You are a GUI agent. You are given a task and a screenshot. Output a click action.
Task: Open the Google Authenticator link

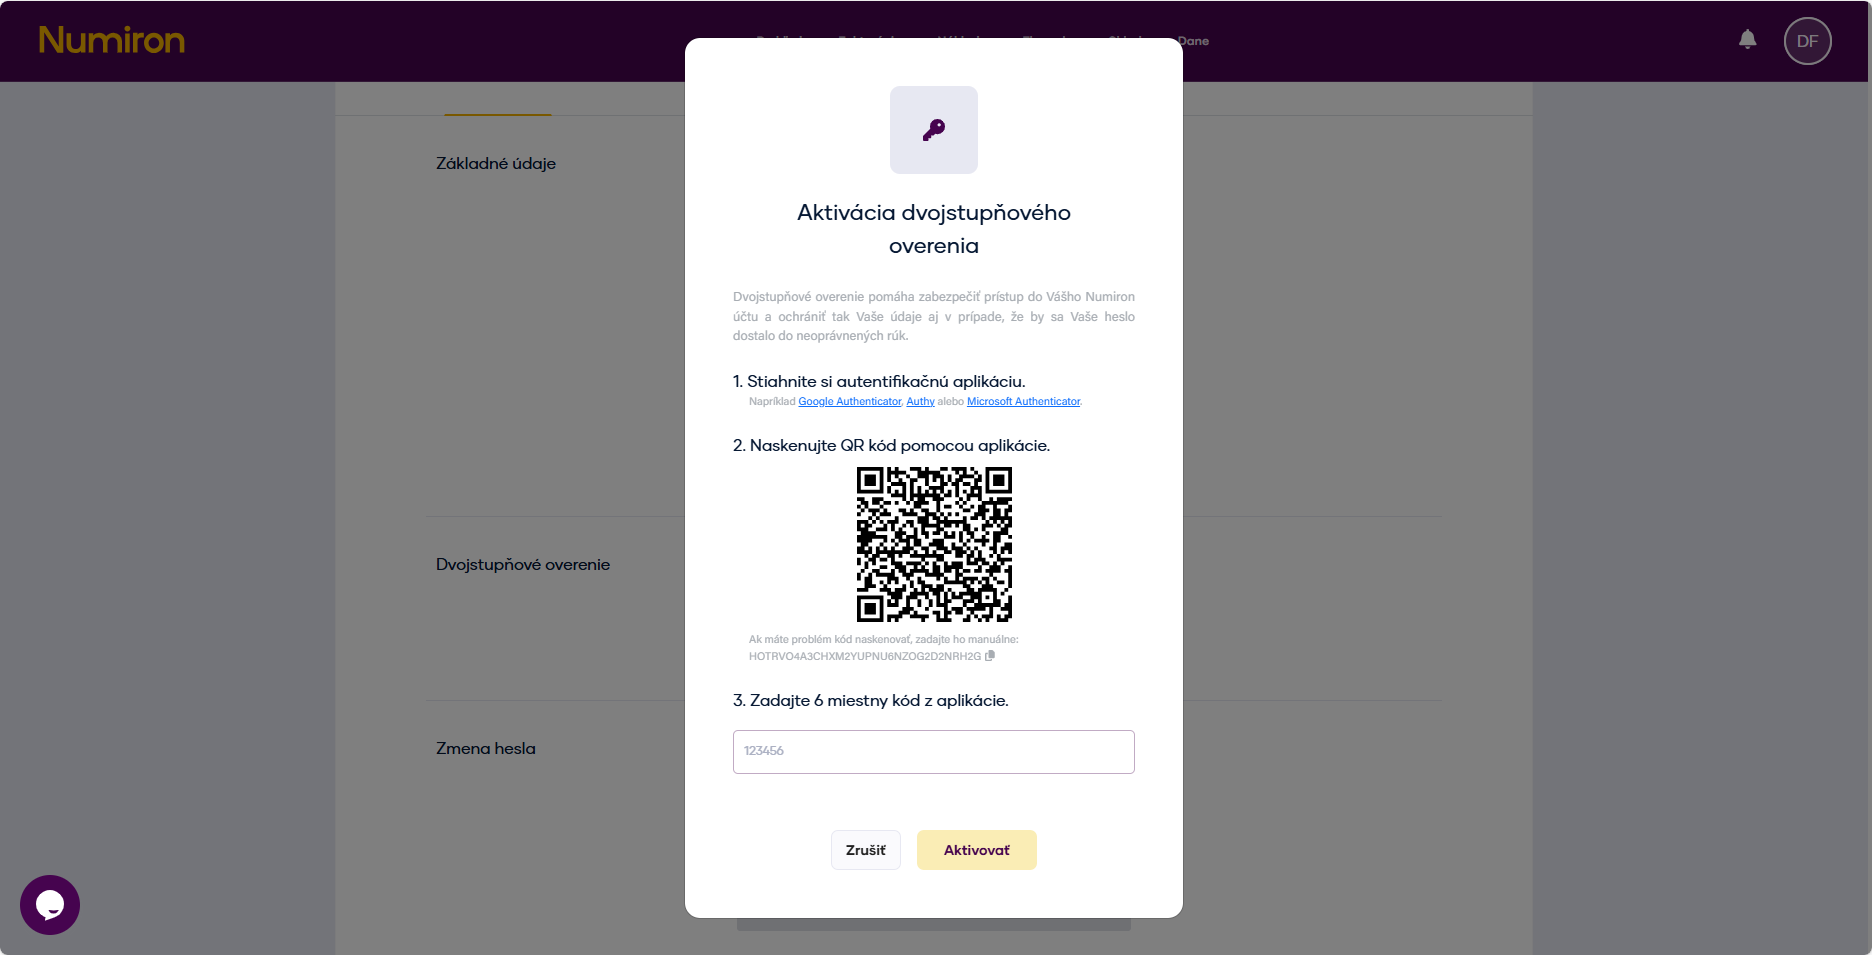tap(849, 401)
